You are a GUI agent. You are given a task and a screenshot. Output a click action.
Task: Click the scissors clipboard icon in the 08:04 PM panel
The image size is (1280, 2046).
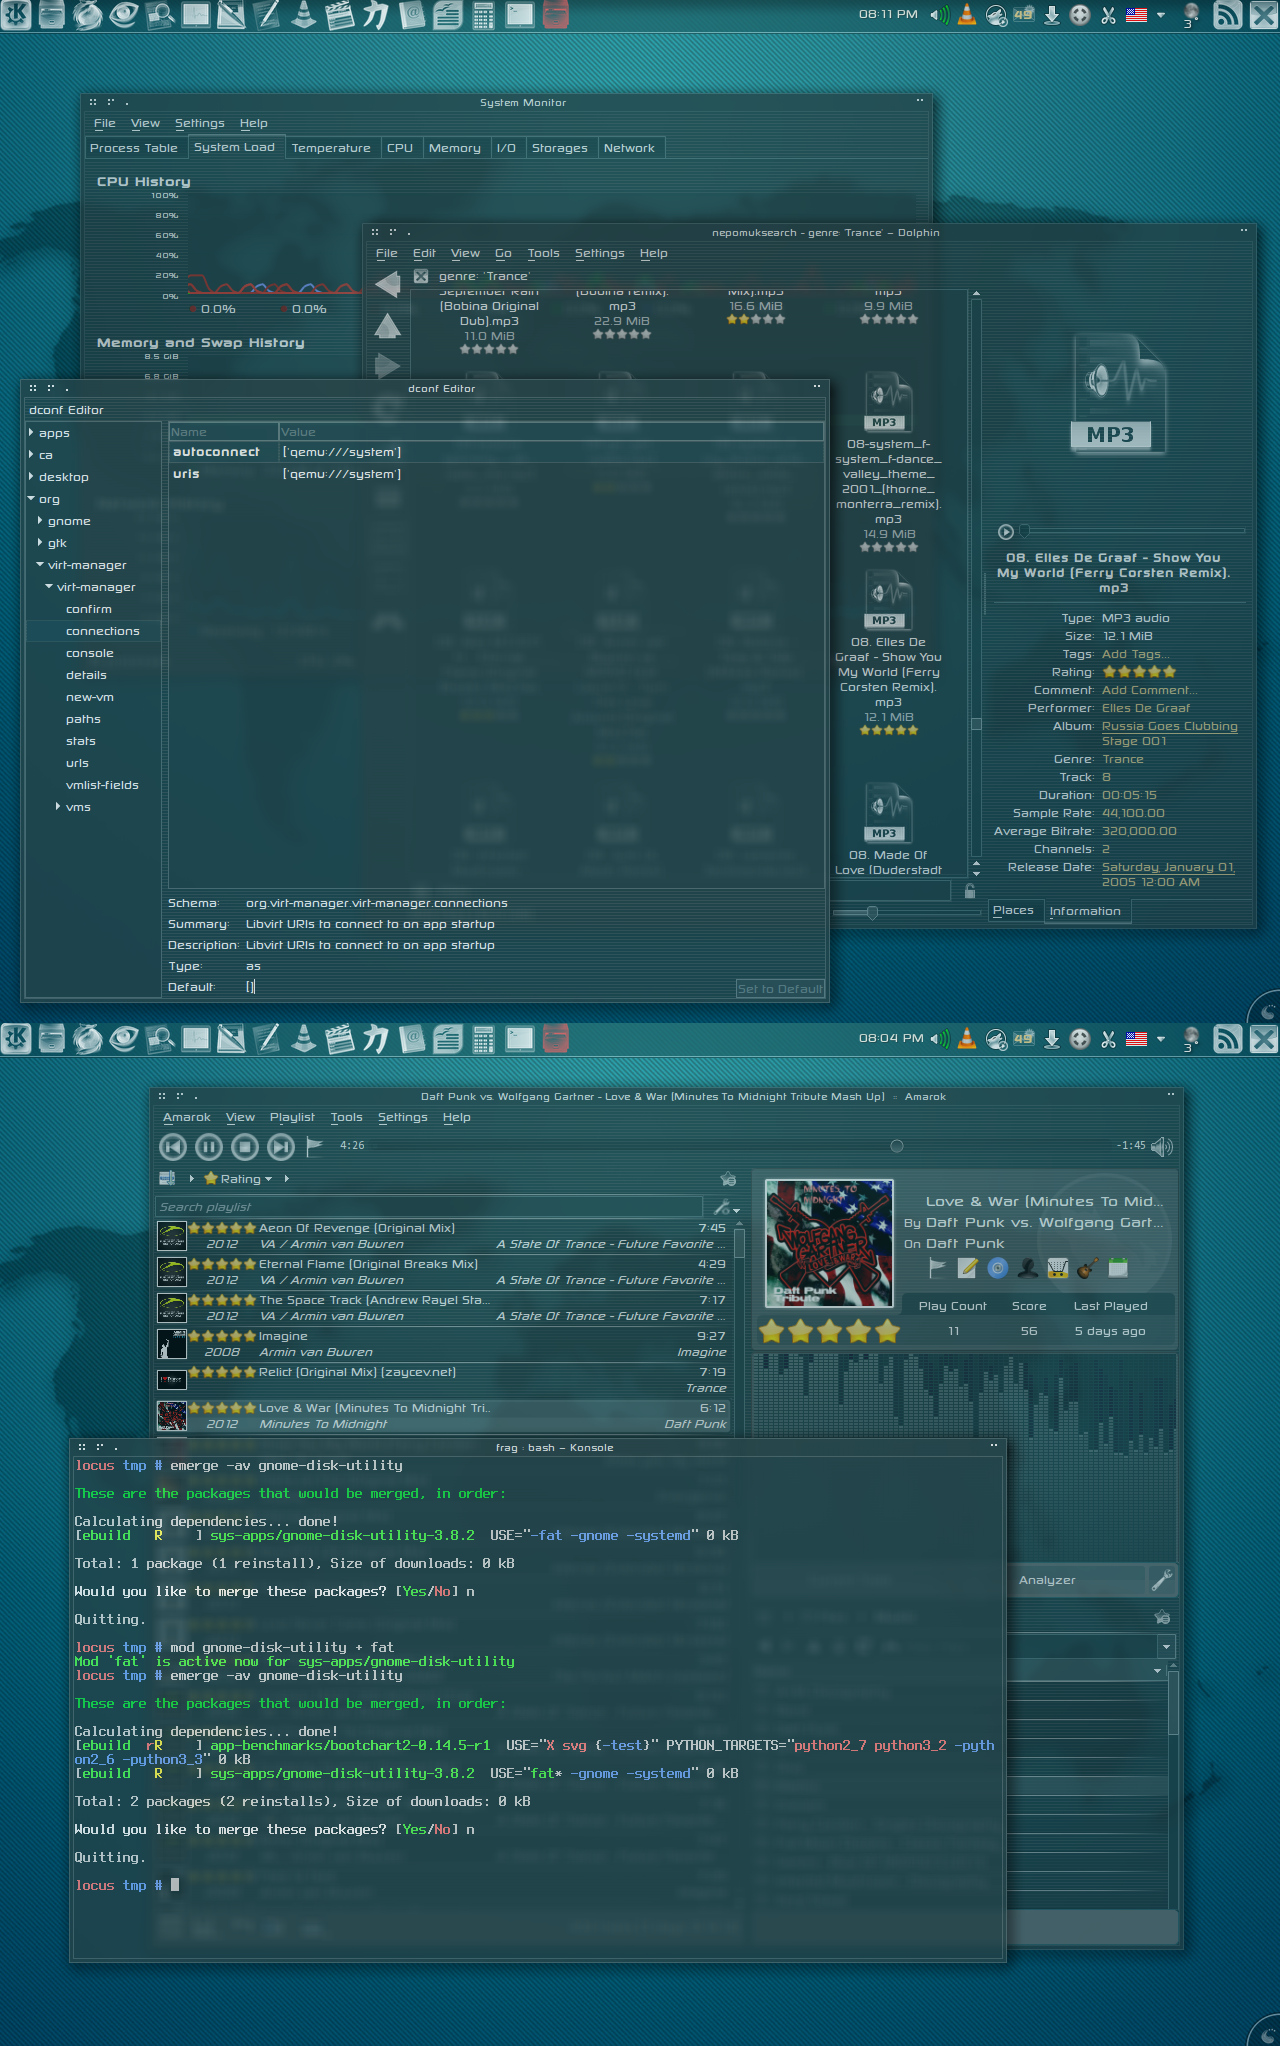coord(1108,1039)
